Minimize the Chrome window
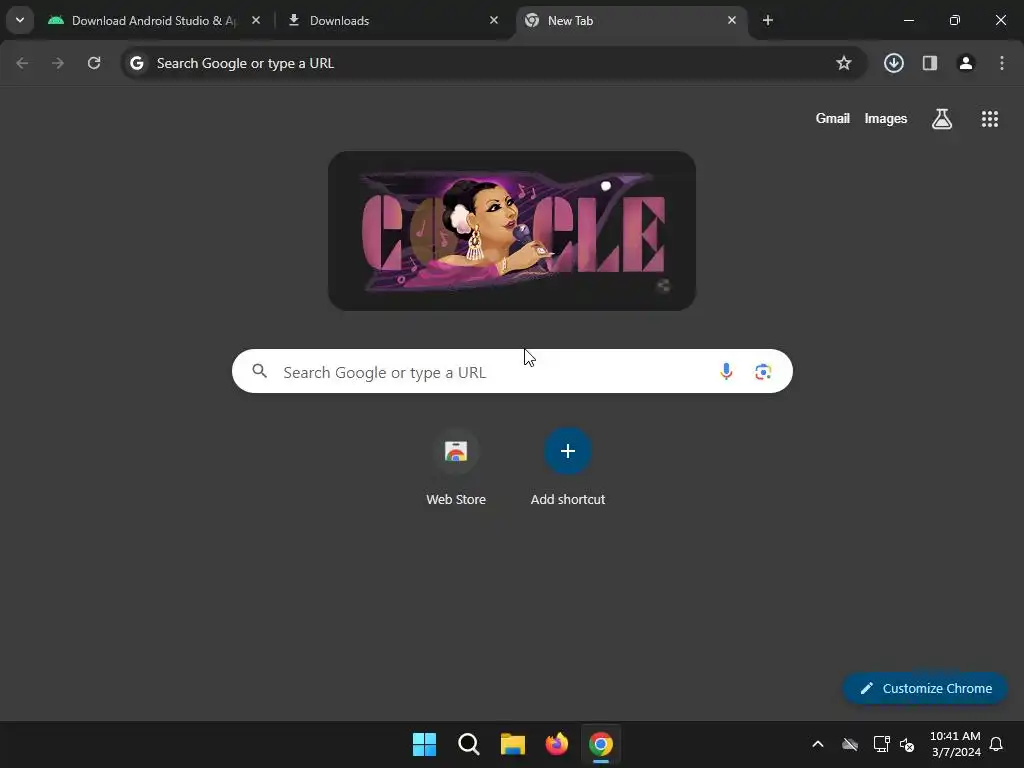 tap(908, 20)
